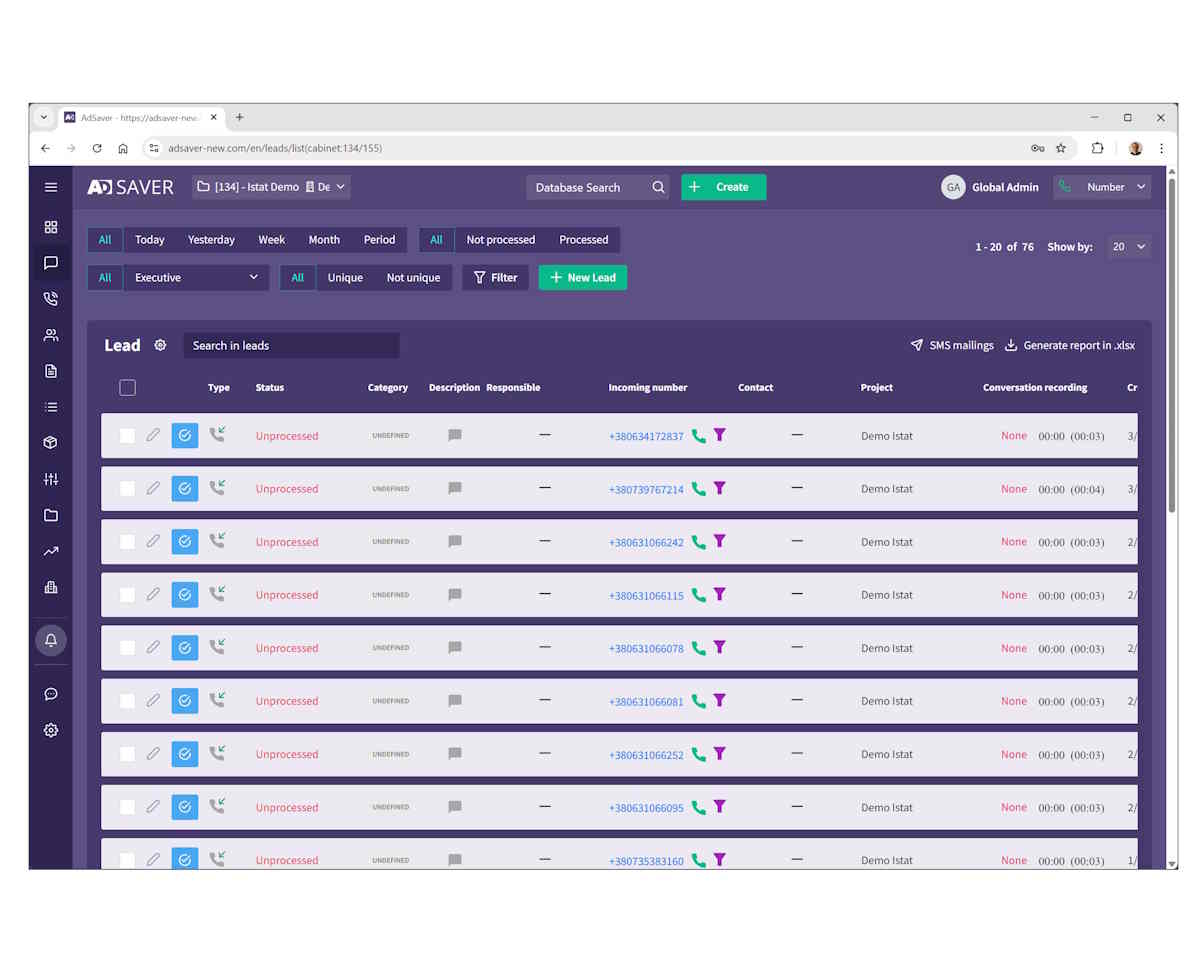Open the Filter button
Screen dimensions: 1200x963
coord(495,277)
